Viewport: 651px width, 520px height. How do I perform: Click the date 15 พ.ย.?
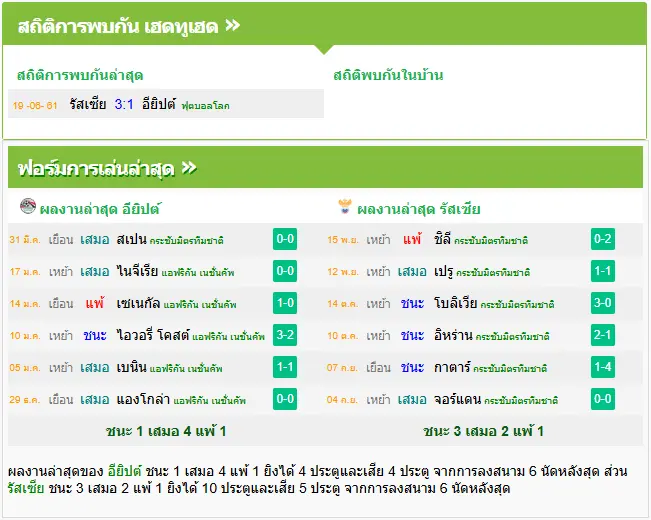[343, 240]
